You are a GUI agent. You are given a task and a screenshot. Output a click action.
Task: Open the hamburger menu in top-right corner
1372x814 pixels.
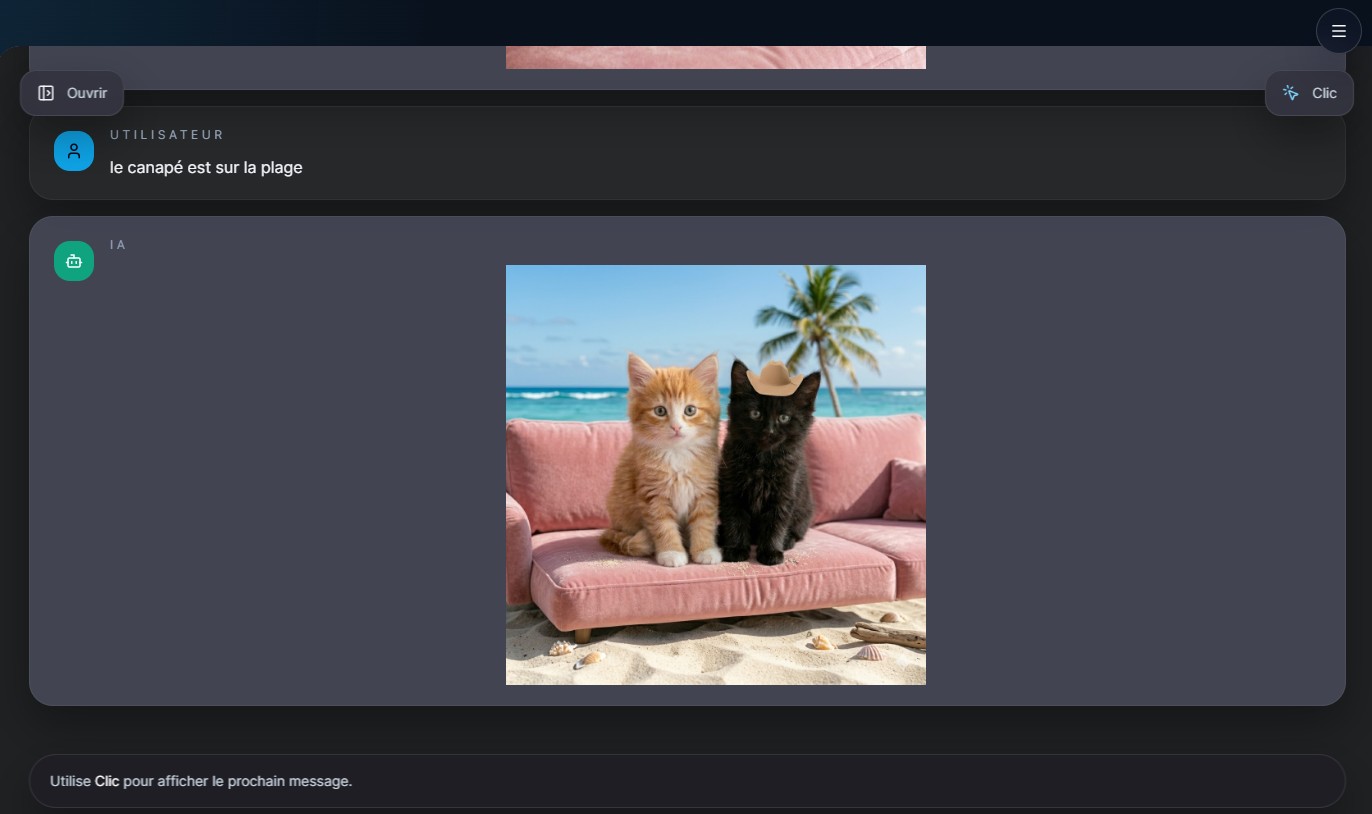pyautogui.click(x=1338, y=31)
